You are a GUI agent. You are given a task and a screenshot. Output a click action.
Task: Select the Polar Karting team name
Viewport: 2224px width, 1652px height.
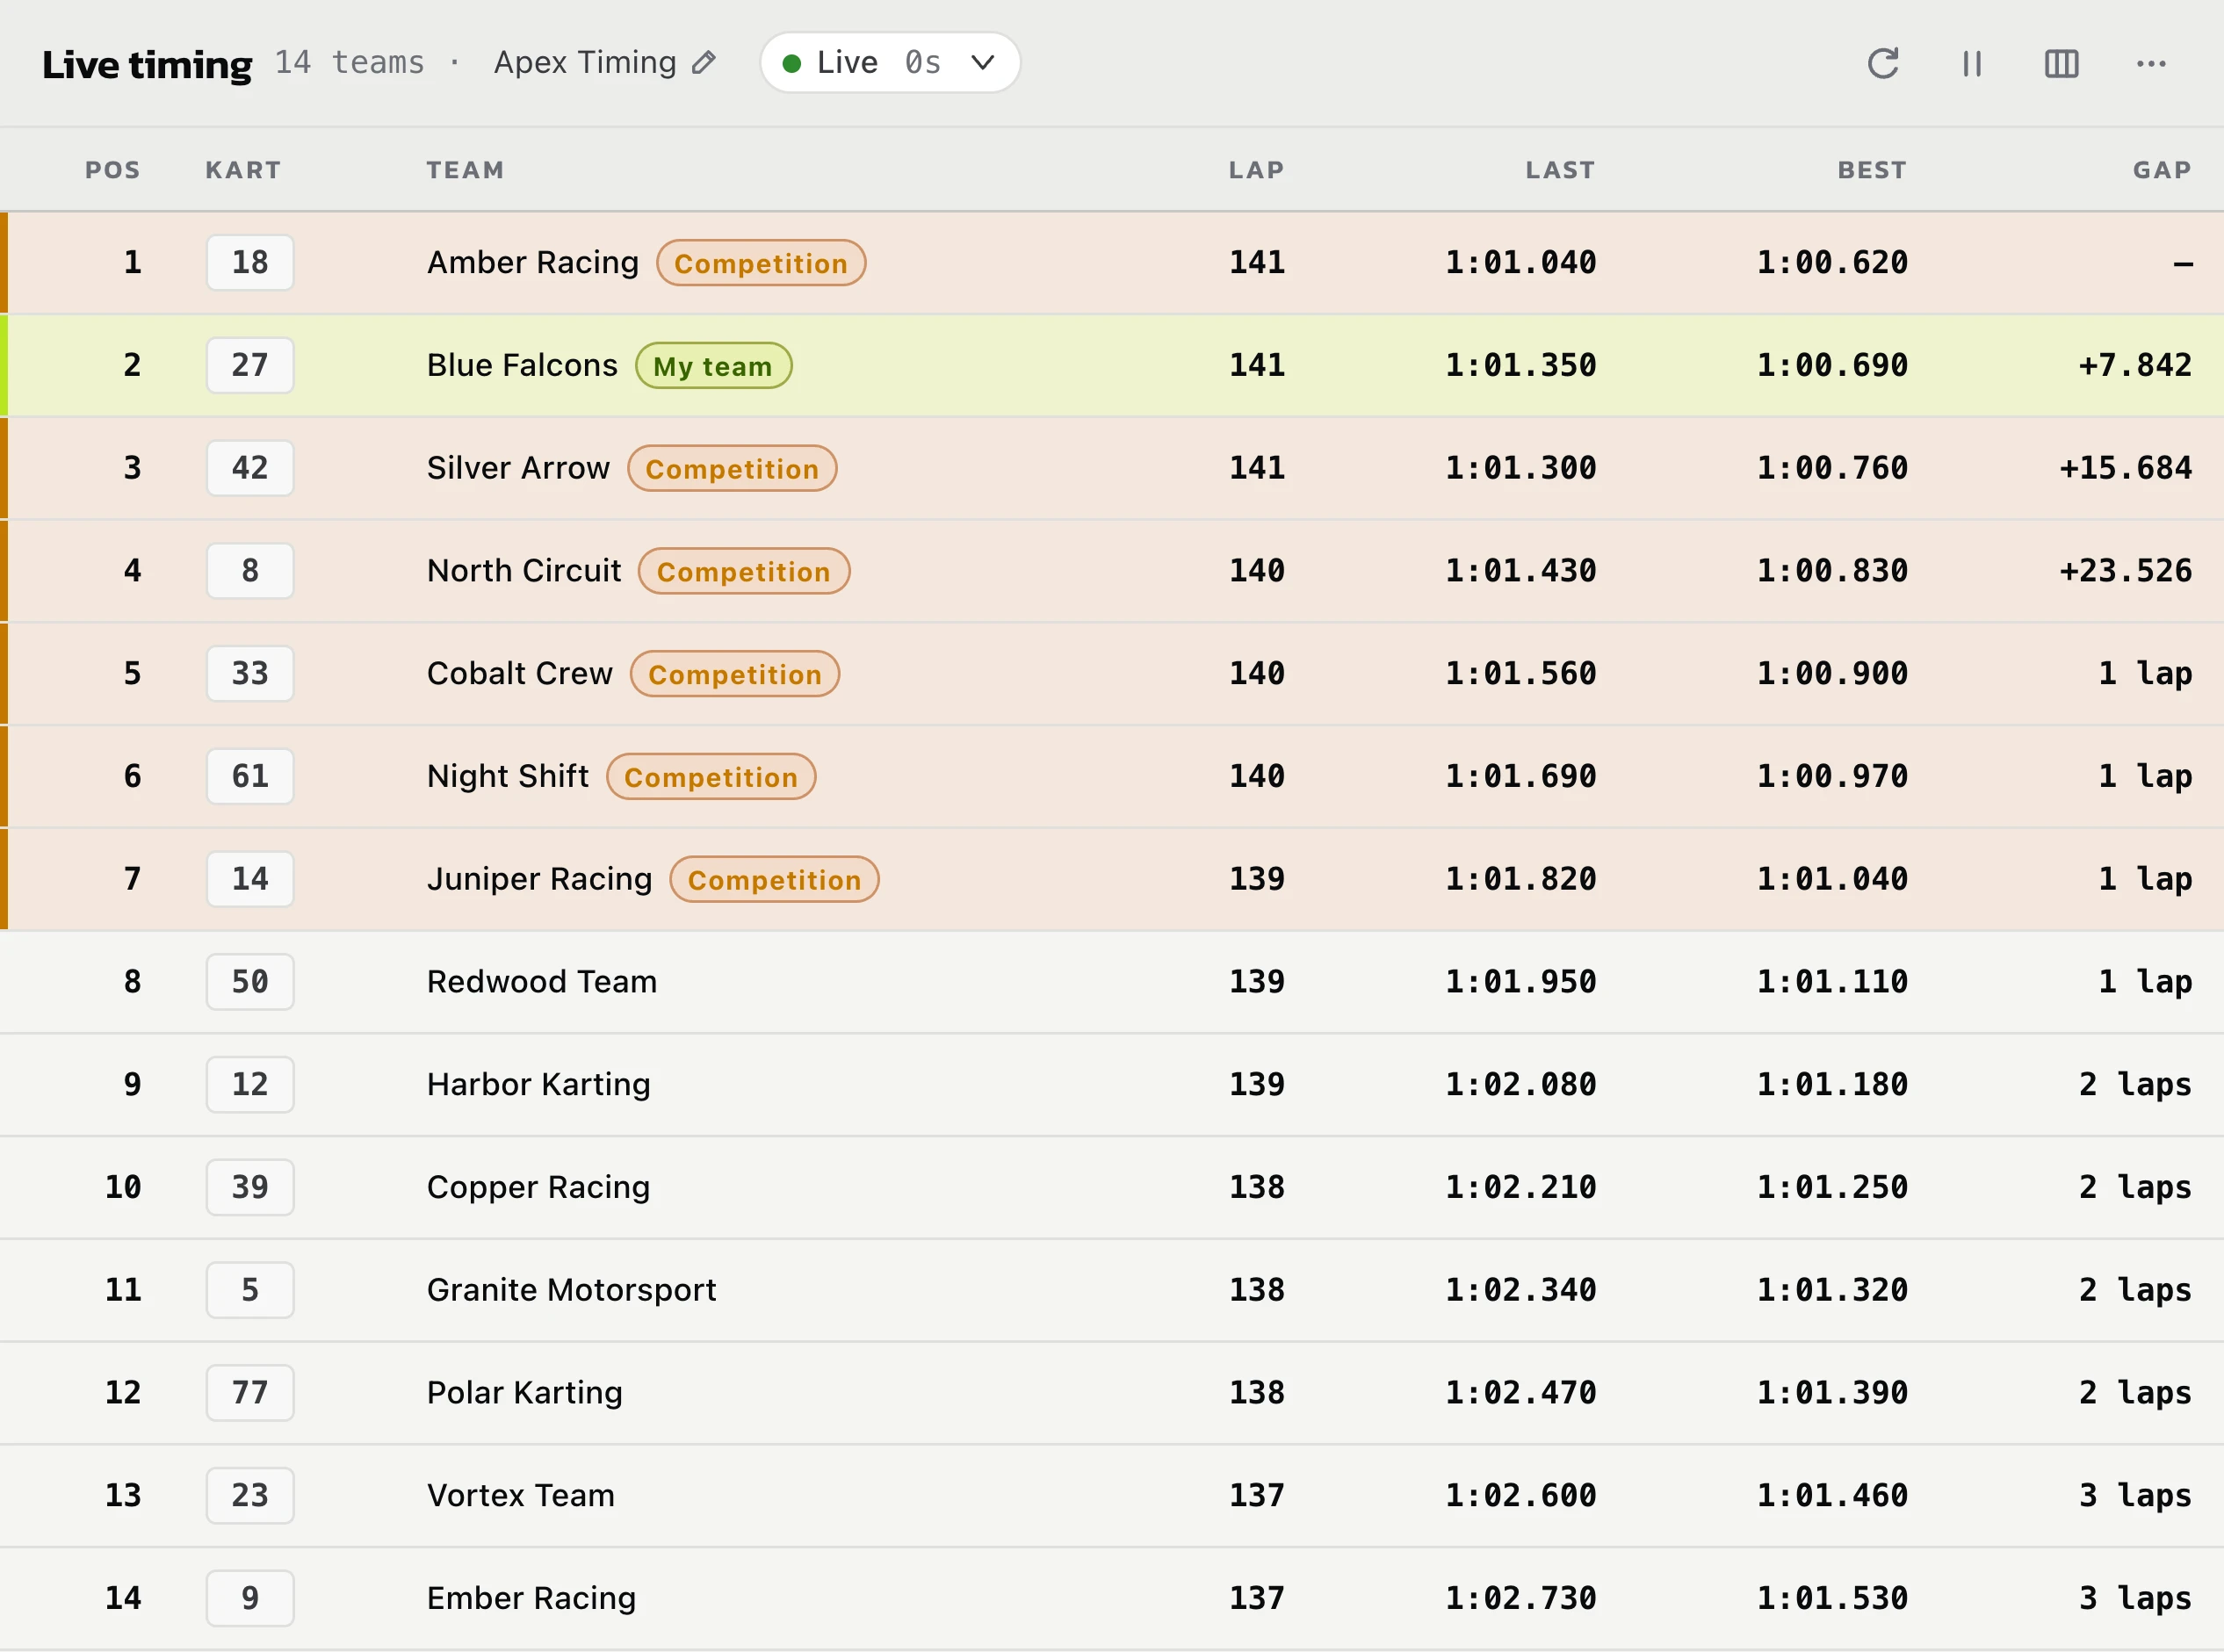pos(525,1393)
